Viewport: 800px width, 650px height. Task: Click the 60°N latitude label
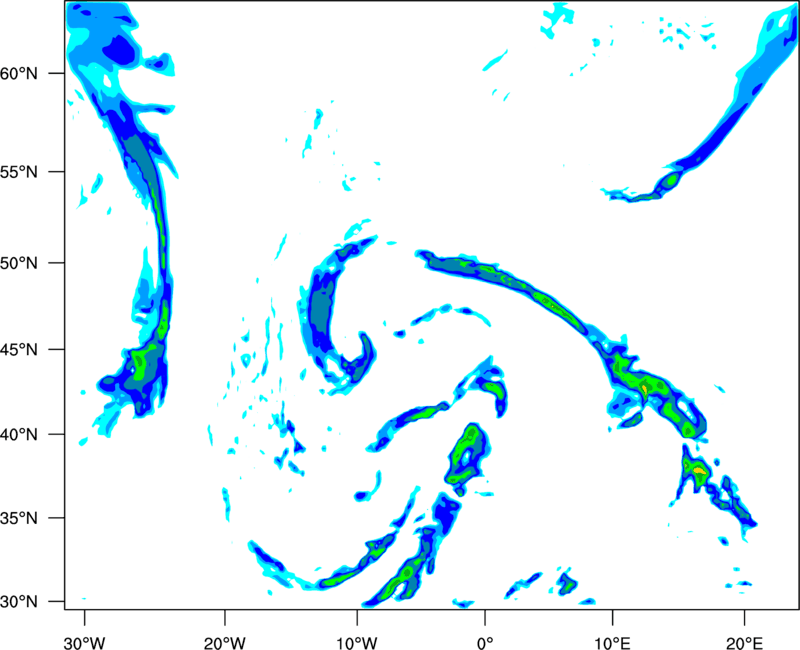tap(19, 73)
